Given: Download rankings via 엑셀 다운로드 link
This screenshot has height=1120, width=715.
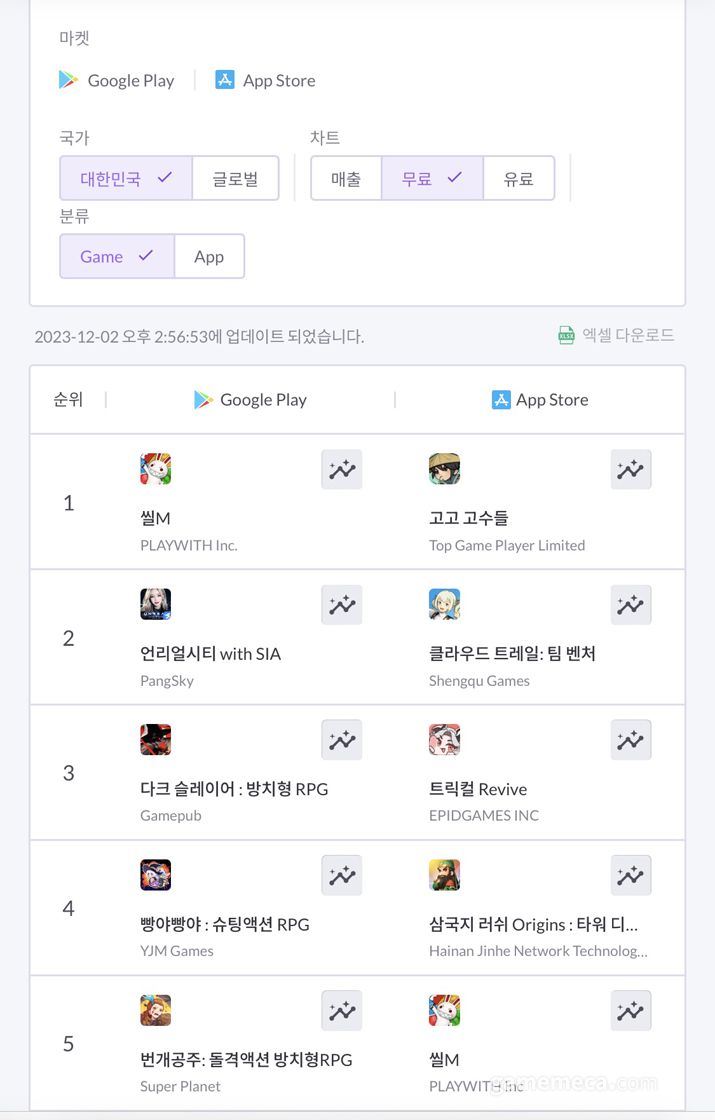Looking at the screenshot, I should (x=628, y=336).
